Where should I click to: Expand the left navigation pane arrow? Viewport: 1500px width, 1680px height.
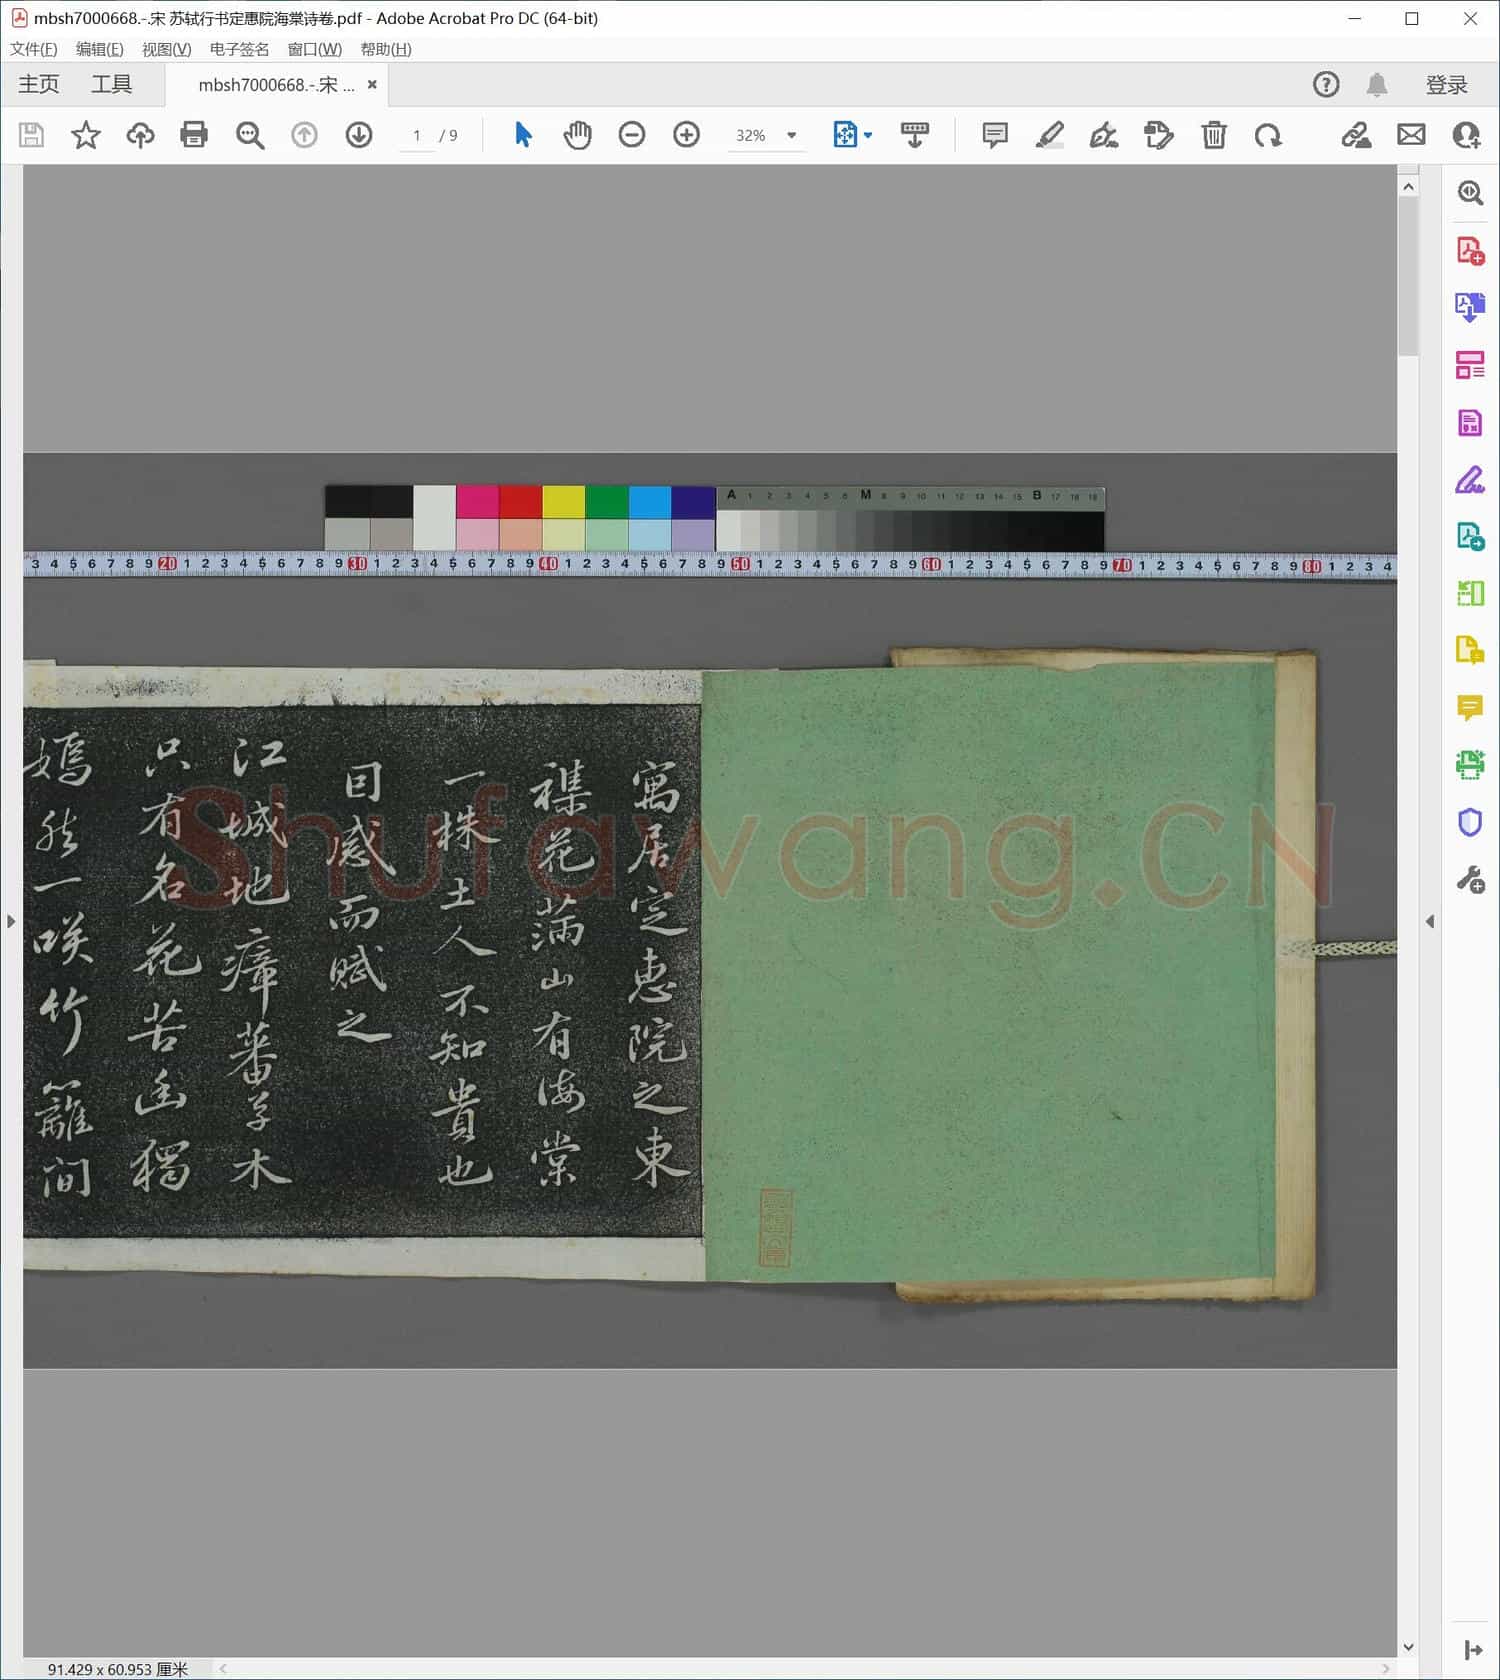pyautogui.click(x=11, y=921)
